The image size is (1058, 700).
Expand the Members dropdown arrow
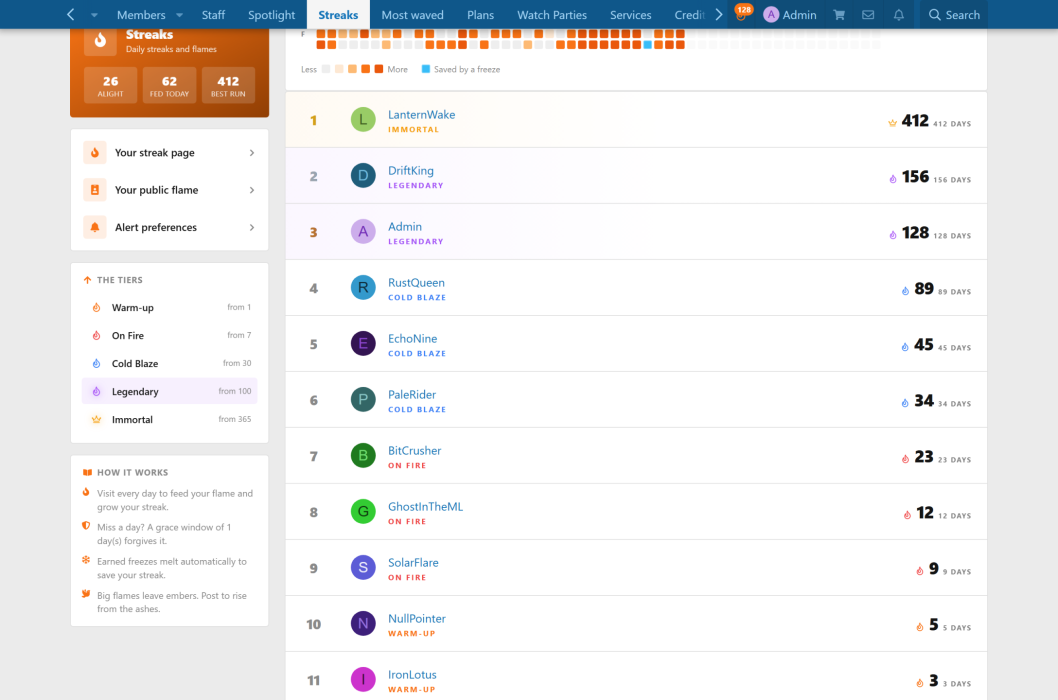[179, 15]
